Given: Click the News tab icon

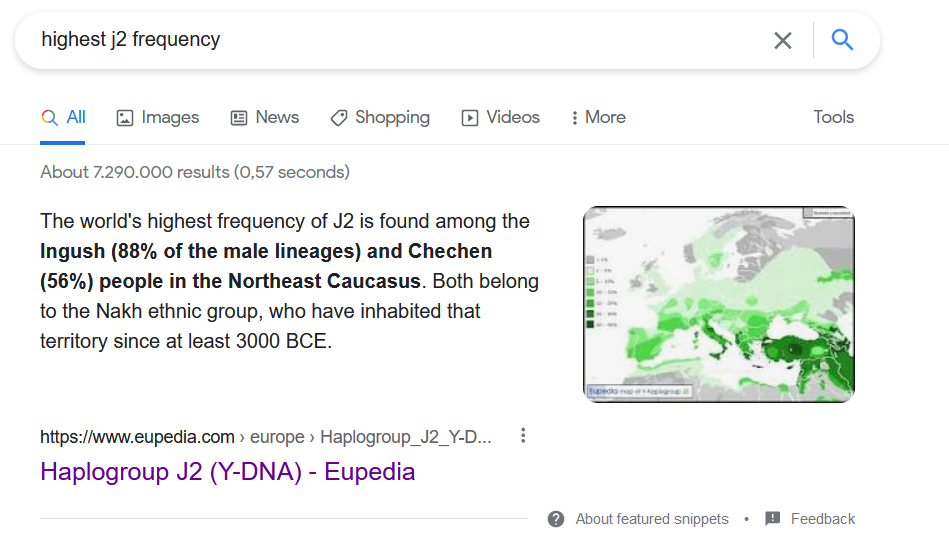Looking at the screenshot, I should click(239, 118).
